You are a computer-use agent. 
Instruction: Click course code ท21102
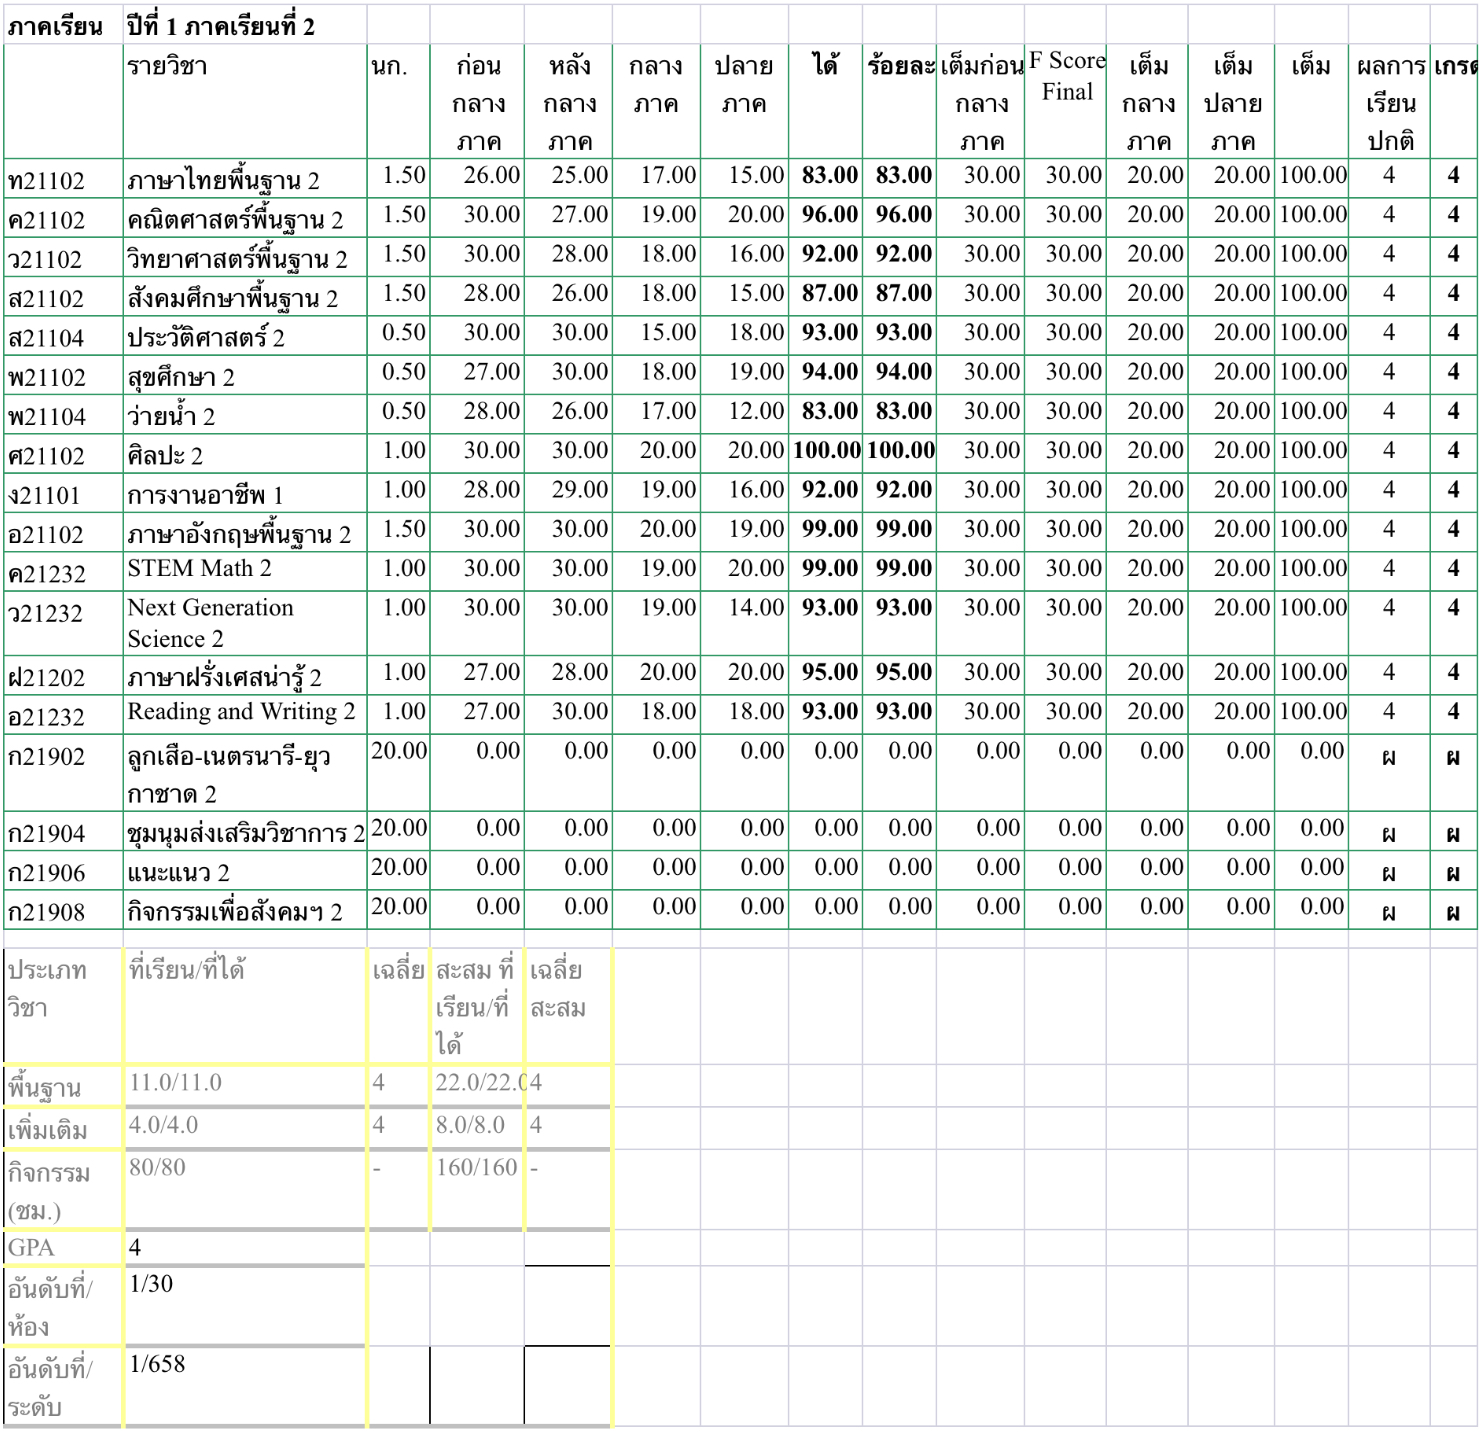coord(63,179)
